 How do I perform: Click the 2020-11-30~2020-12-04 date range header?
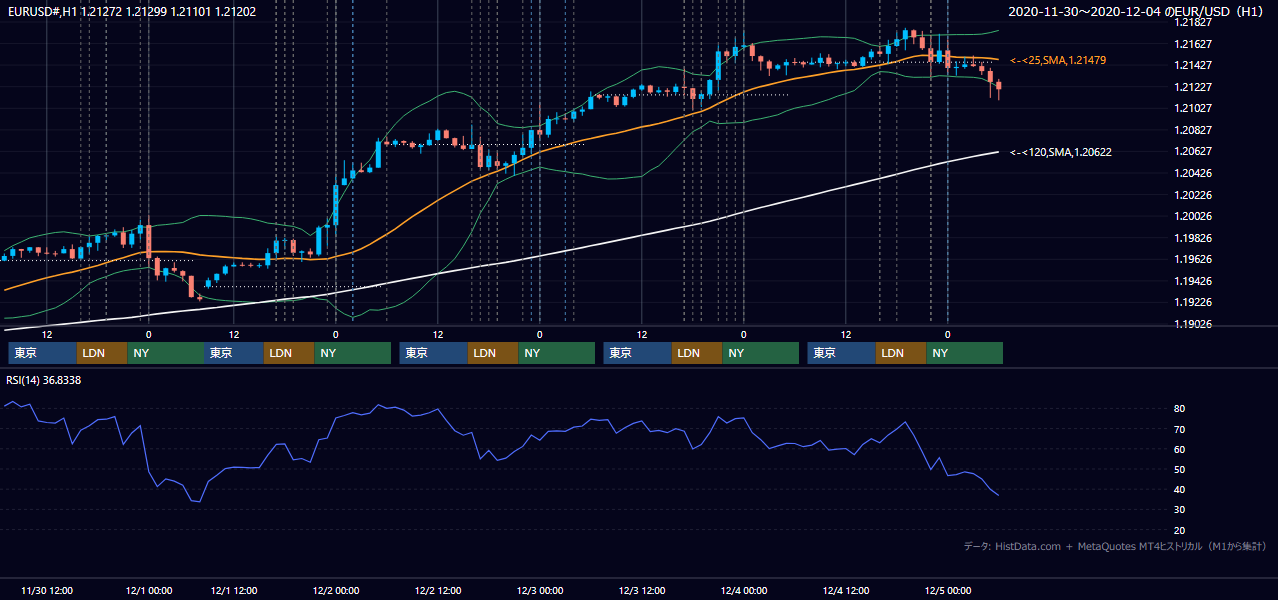click(x=1138, y=12)
